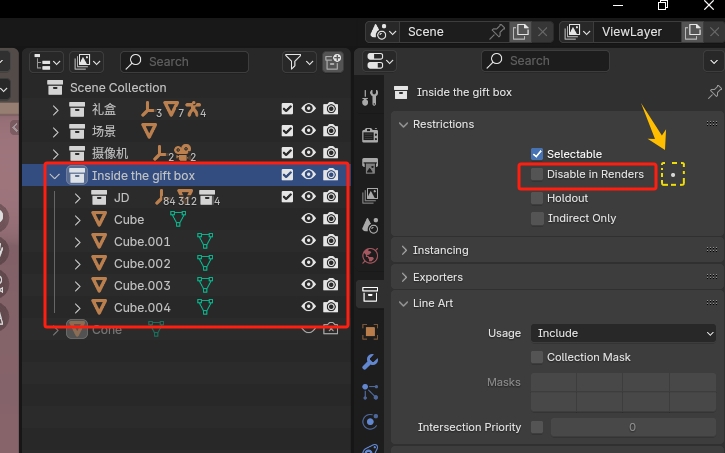The image size is (725, 453).
Task: Click the Intersection Priority value field
Action: (x=633, y=427)
